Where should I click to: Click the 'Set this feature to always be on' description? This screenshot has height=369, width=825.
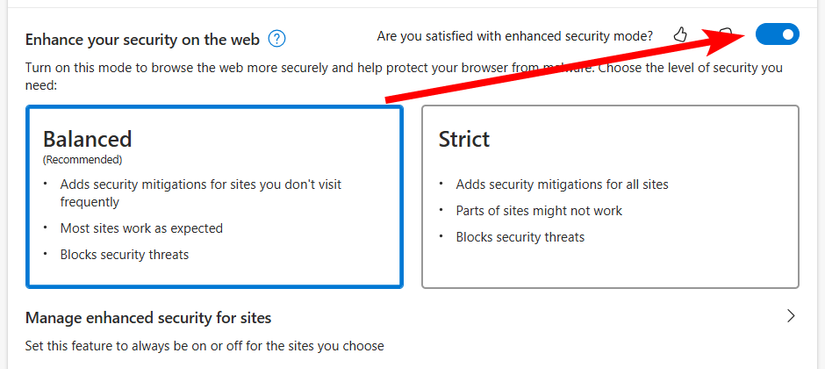pyautogui.click(x=205, y=346)
